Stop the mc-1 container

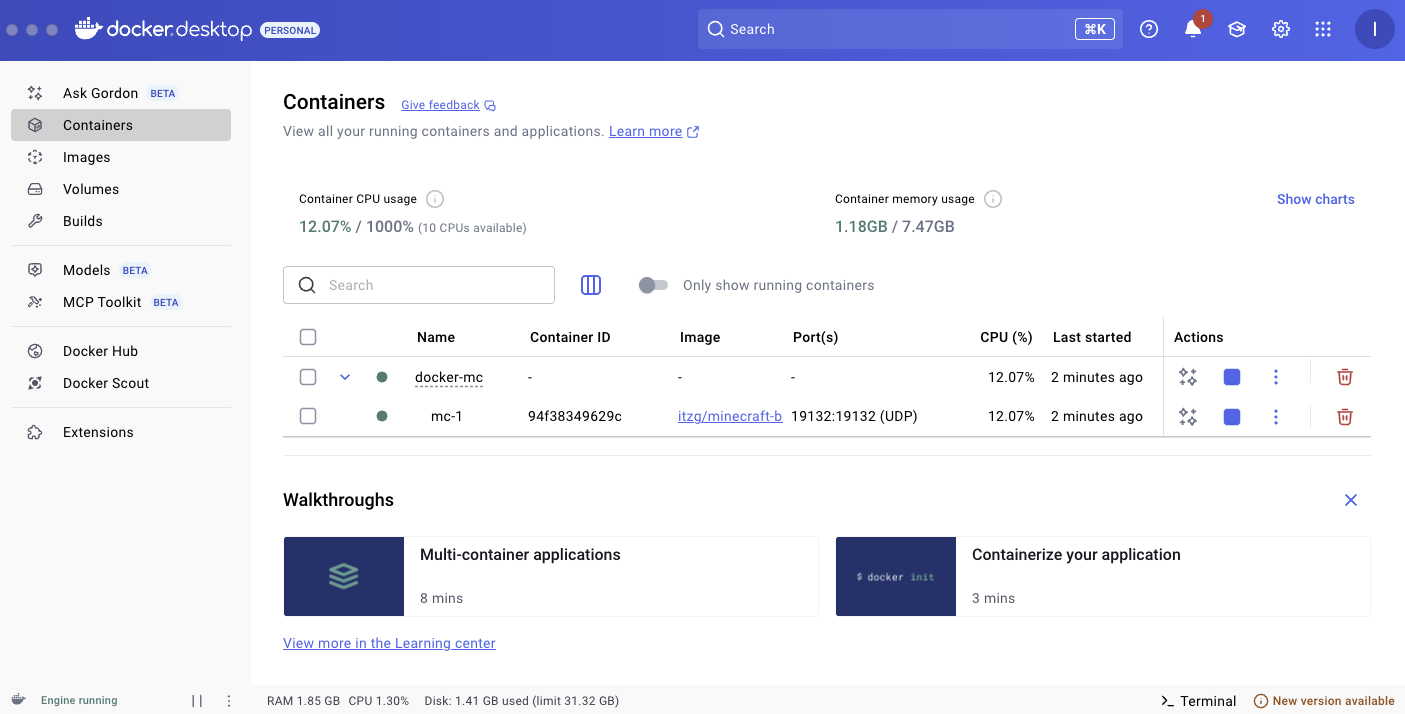[x=1232, y=417]
